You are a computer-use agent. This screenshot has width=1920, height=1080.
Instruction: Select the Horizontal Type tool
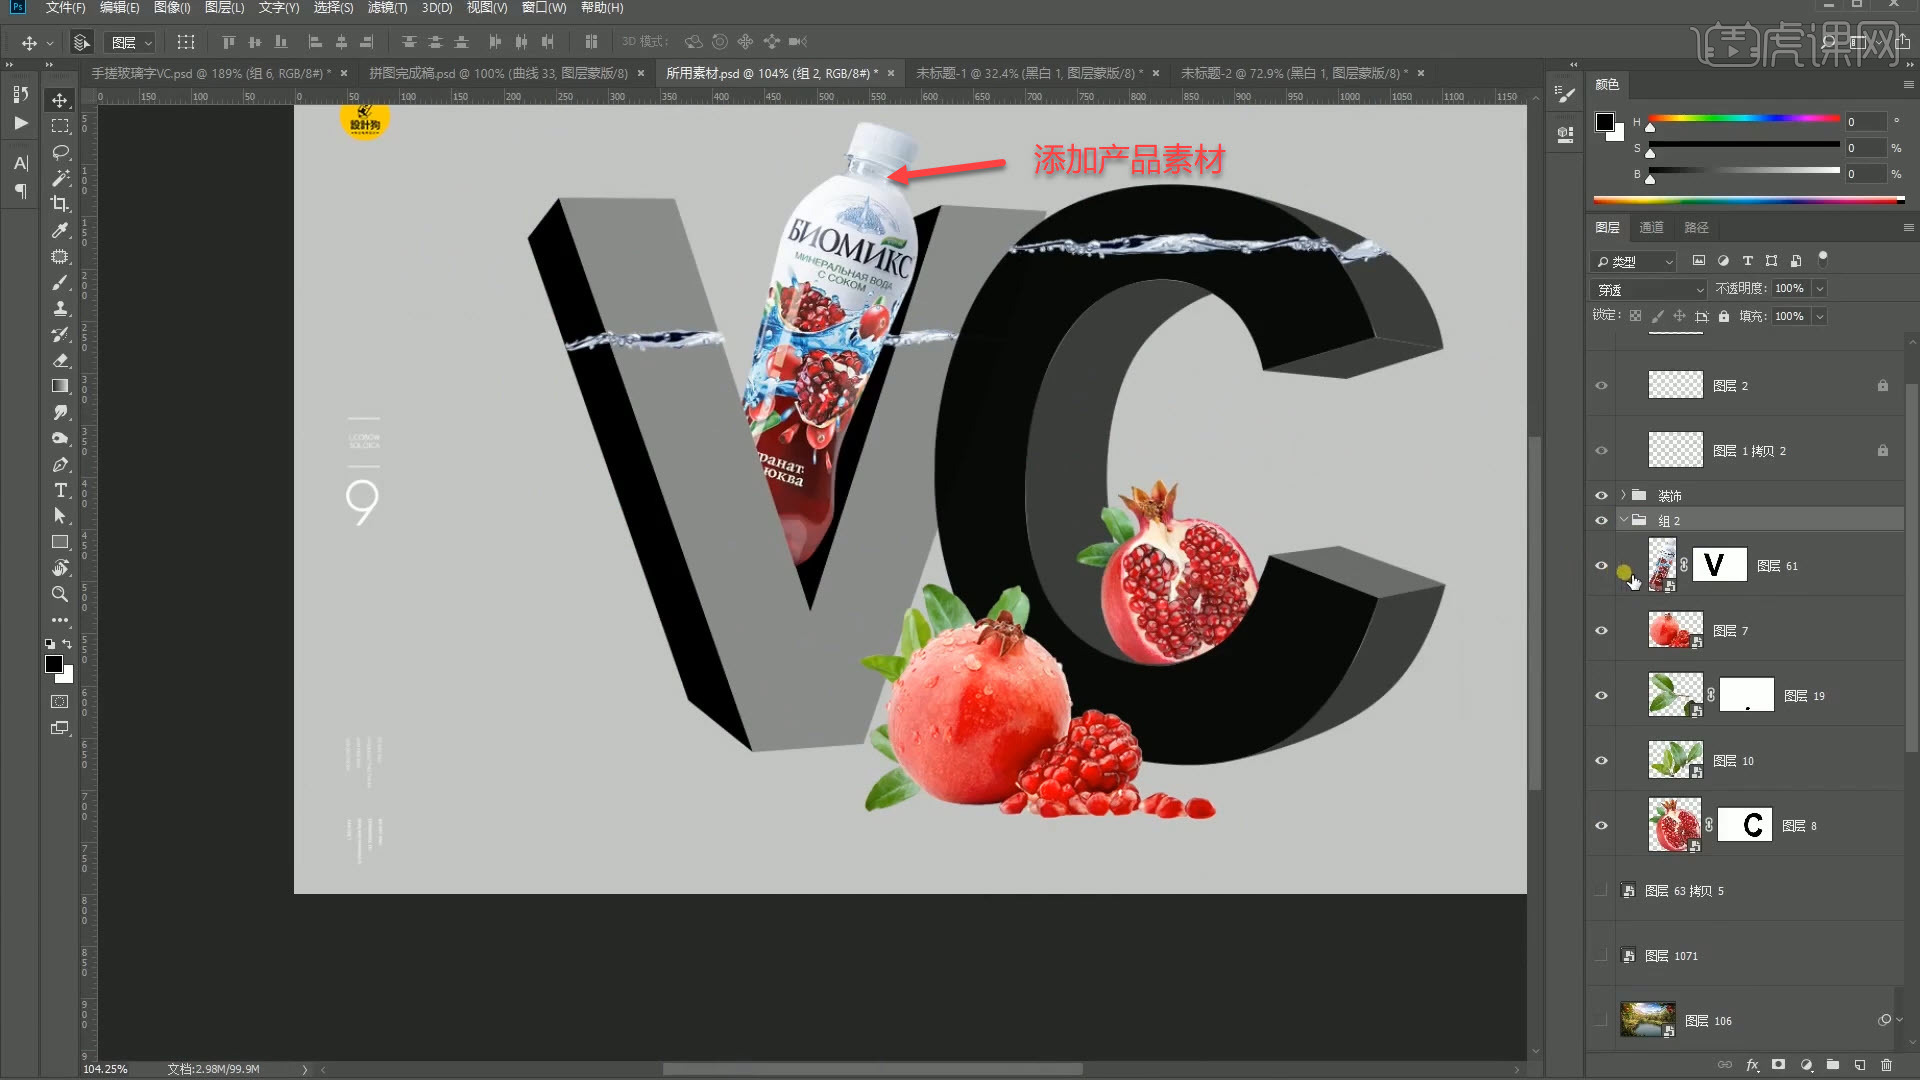[x=60, y=490]
